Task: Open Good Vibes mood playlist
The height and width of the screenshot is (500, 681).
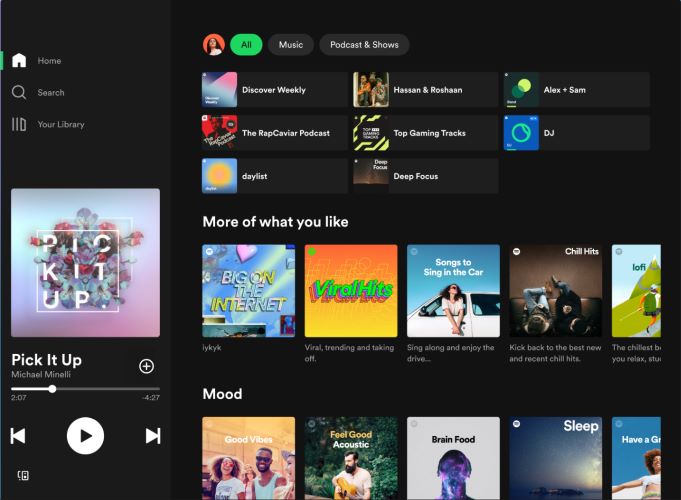Action: (248, 458)
